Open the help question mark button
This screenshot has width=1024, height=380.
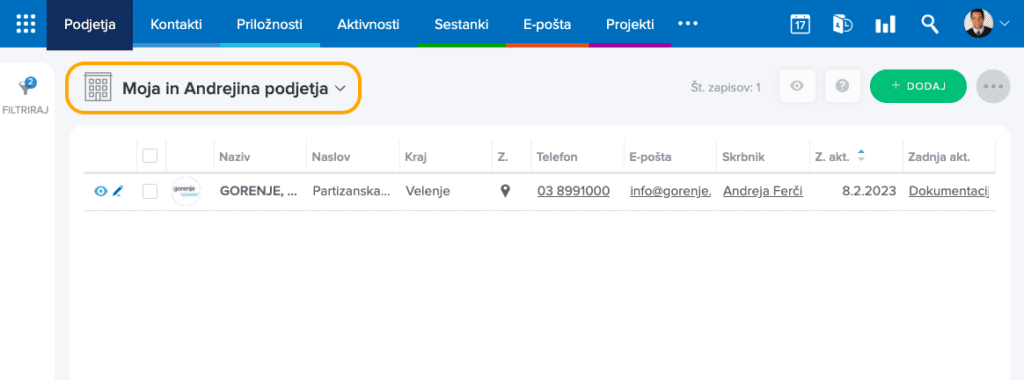pyautogui.click(x=842, y=86)
